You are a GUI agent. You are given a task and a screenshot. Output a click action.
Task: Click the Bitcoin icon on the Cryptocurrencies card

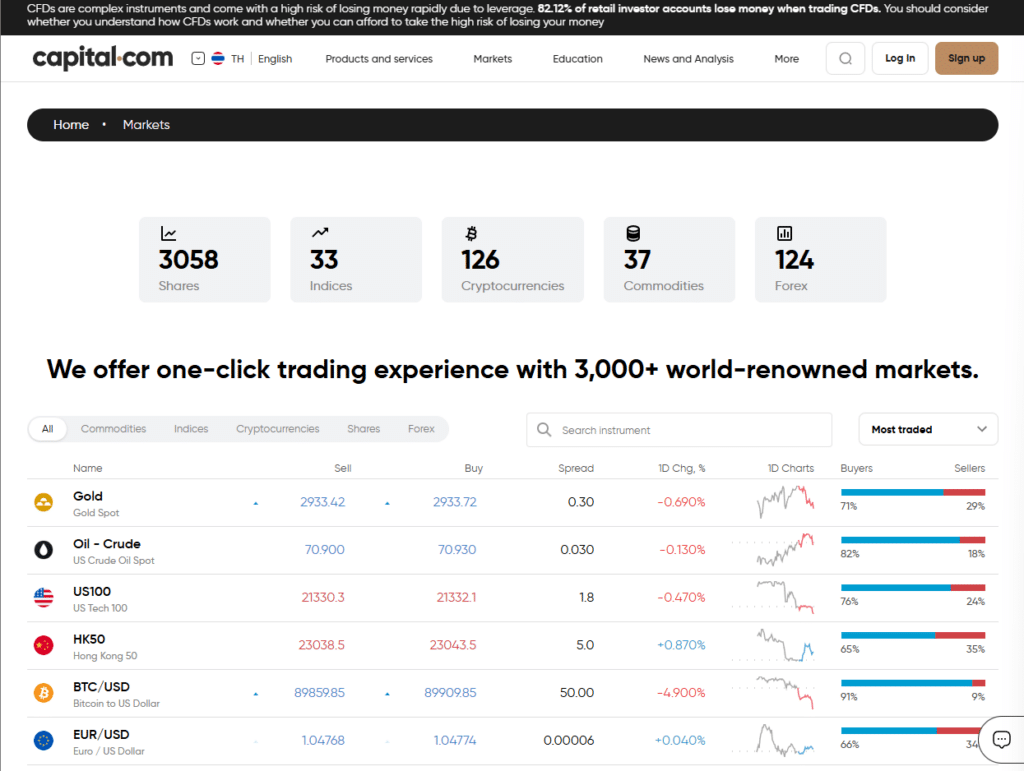coord(471,233)
